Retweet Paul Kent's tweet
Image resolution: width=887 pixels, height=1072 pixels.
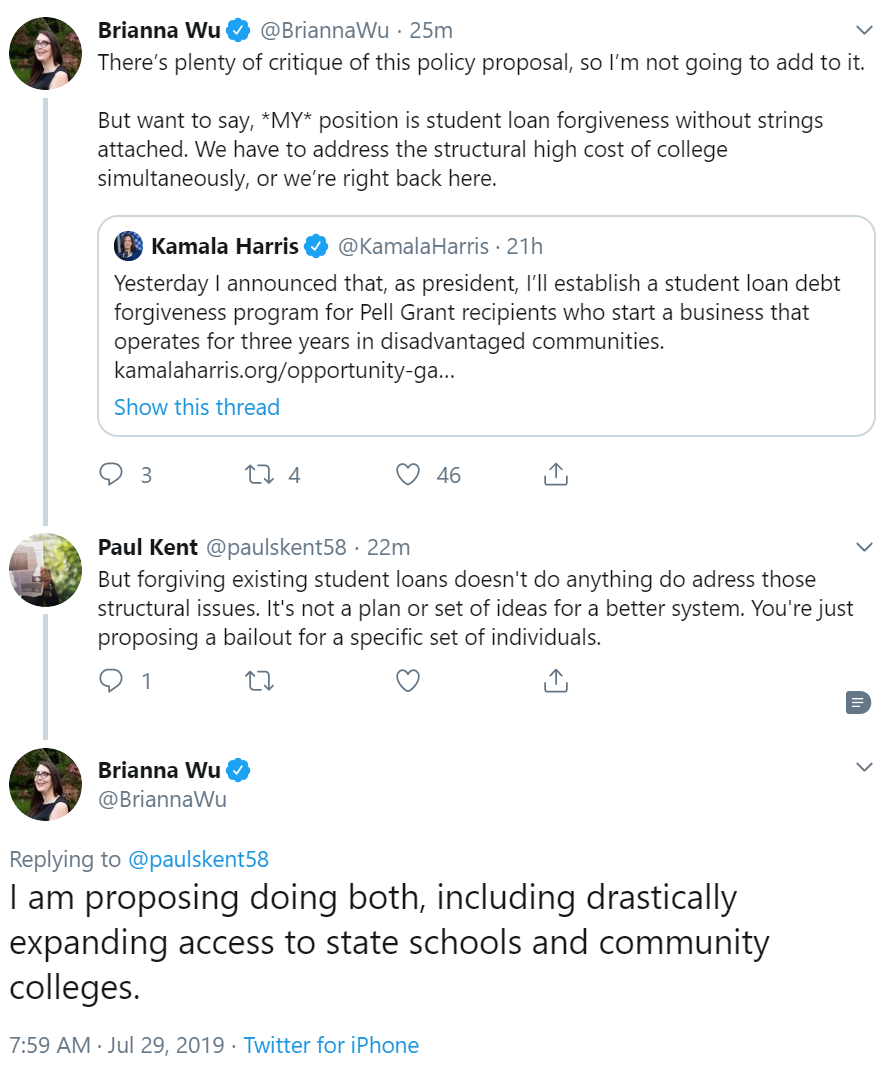click(x=259, y=681)
